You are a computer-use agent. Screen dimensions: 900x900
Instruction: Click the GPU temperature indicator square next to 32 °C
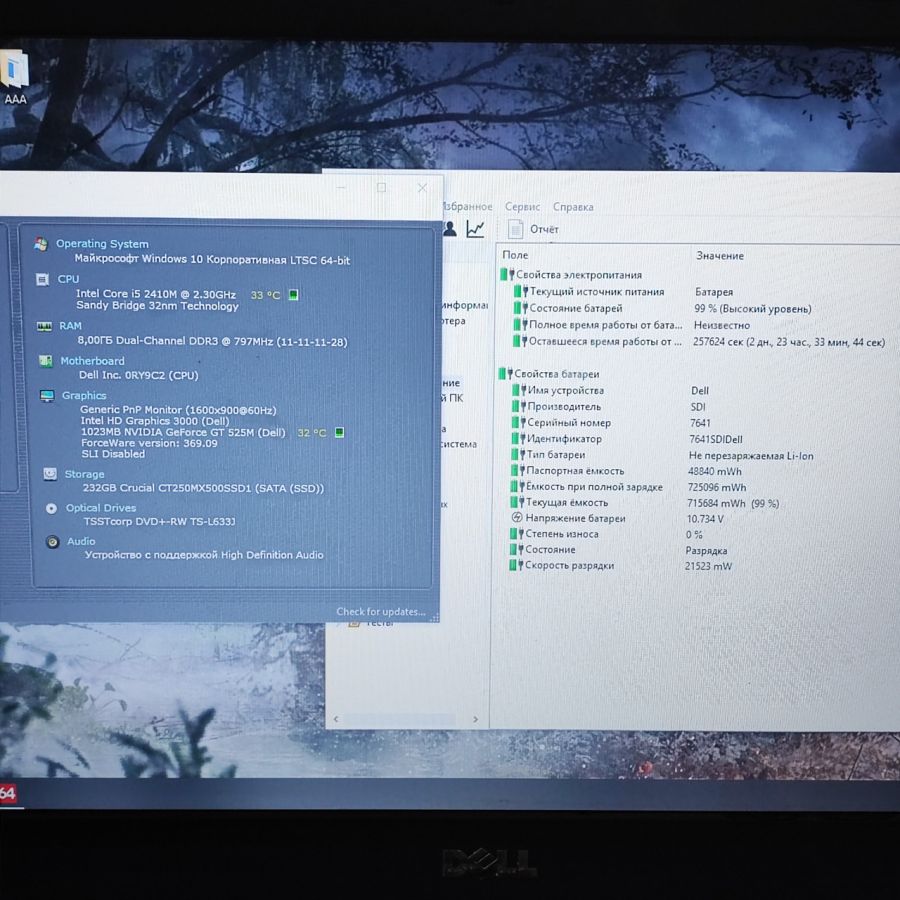click(x=339, y=432)
